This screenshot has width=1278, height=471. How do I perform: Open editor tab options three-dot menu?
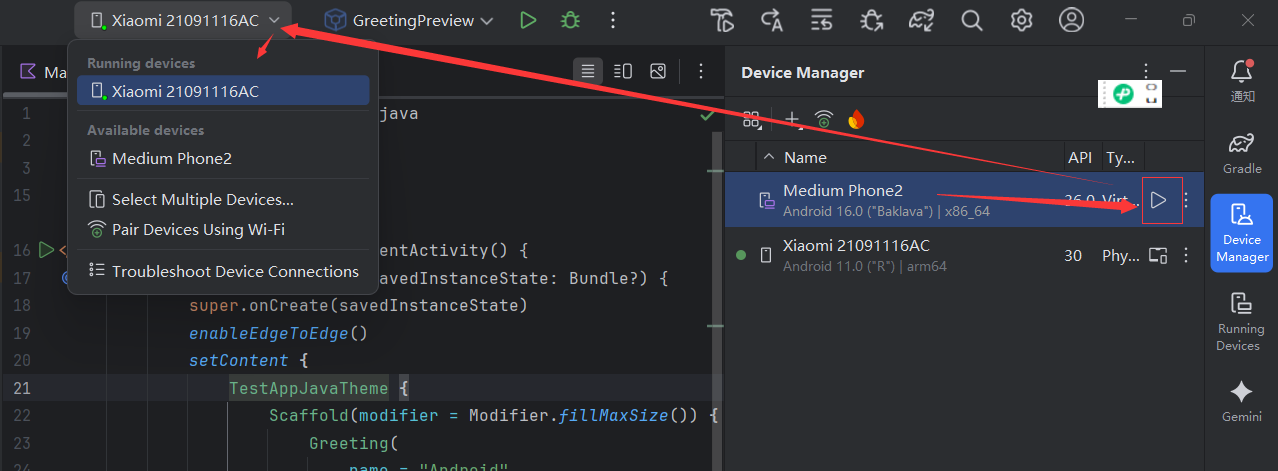click(701, 71)
